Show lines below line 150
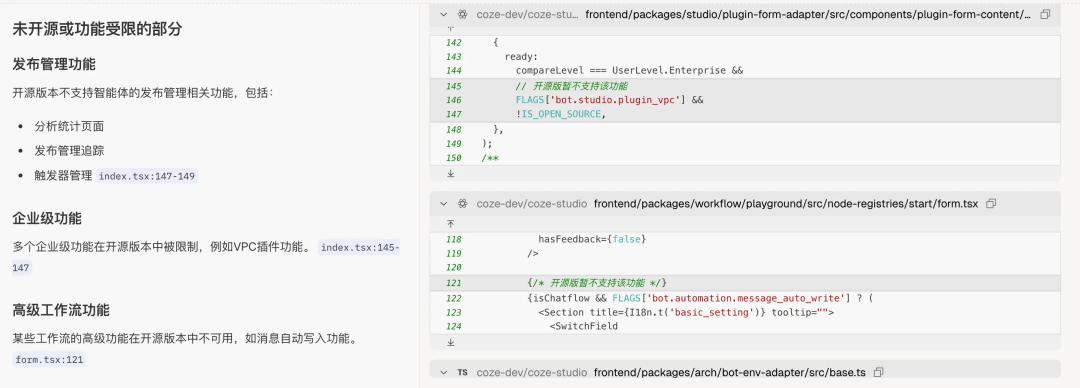The height and width of the screenshot is (388, 1080). (x=450, y=174)
